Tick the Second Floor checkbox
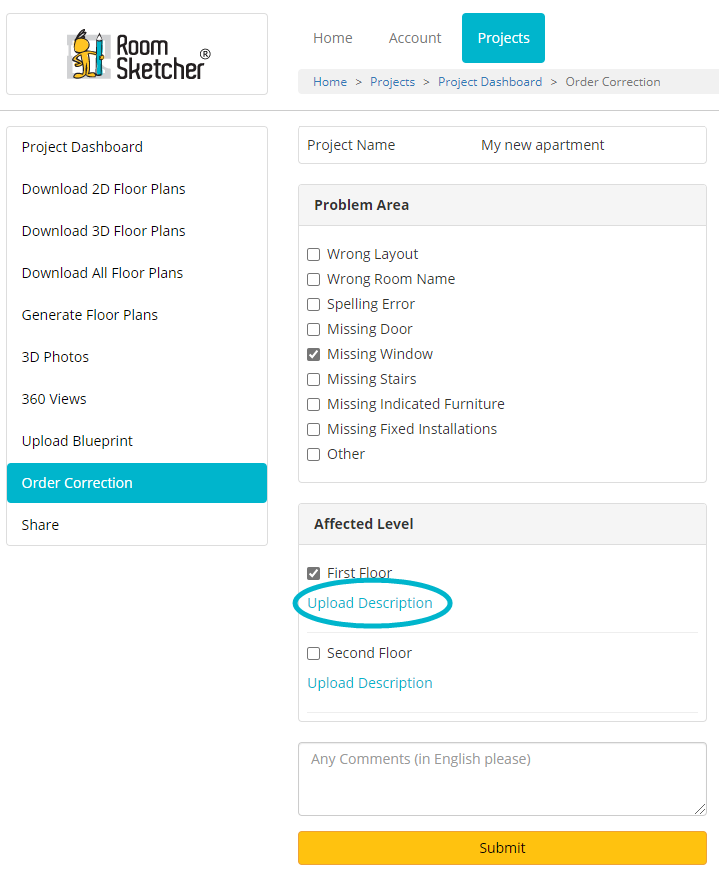 coord(314,653)
